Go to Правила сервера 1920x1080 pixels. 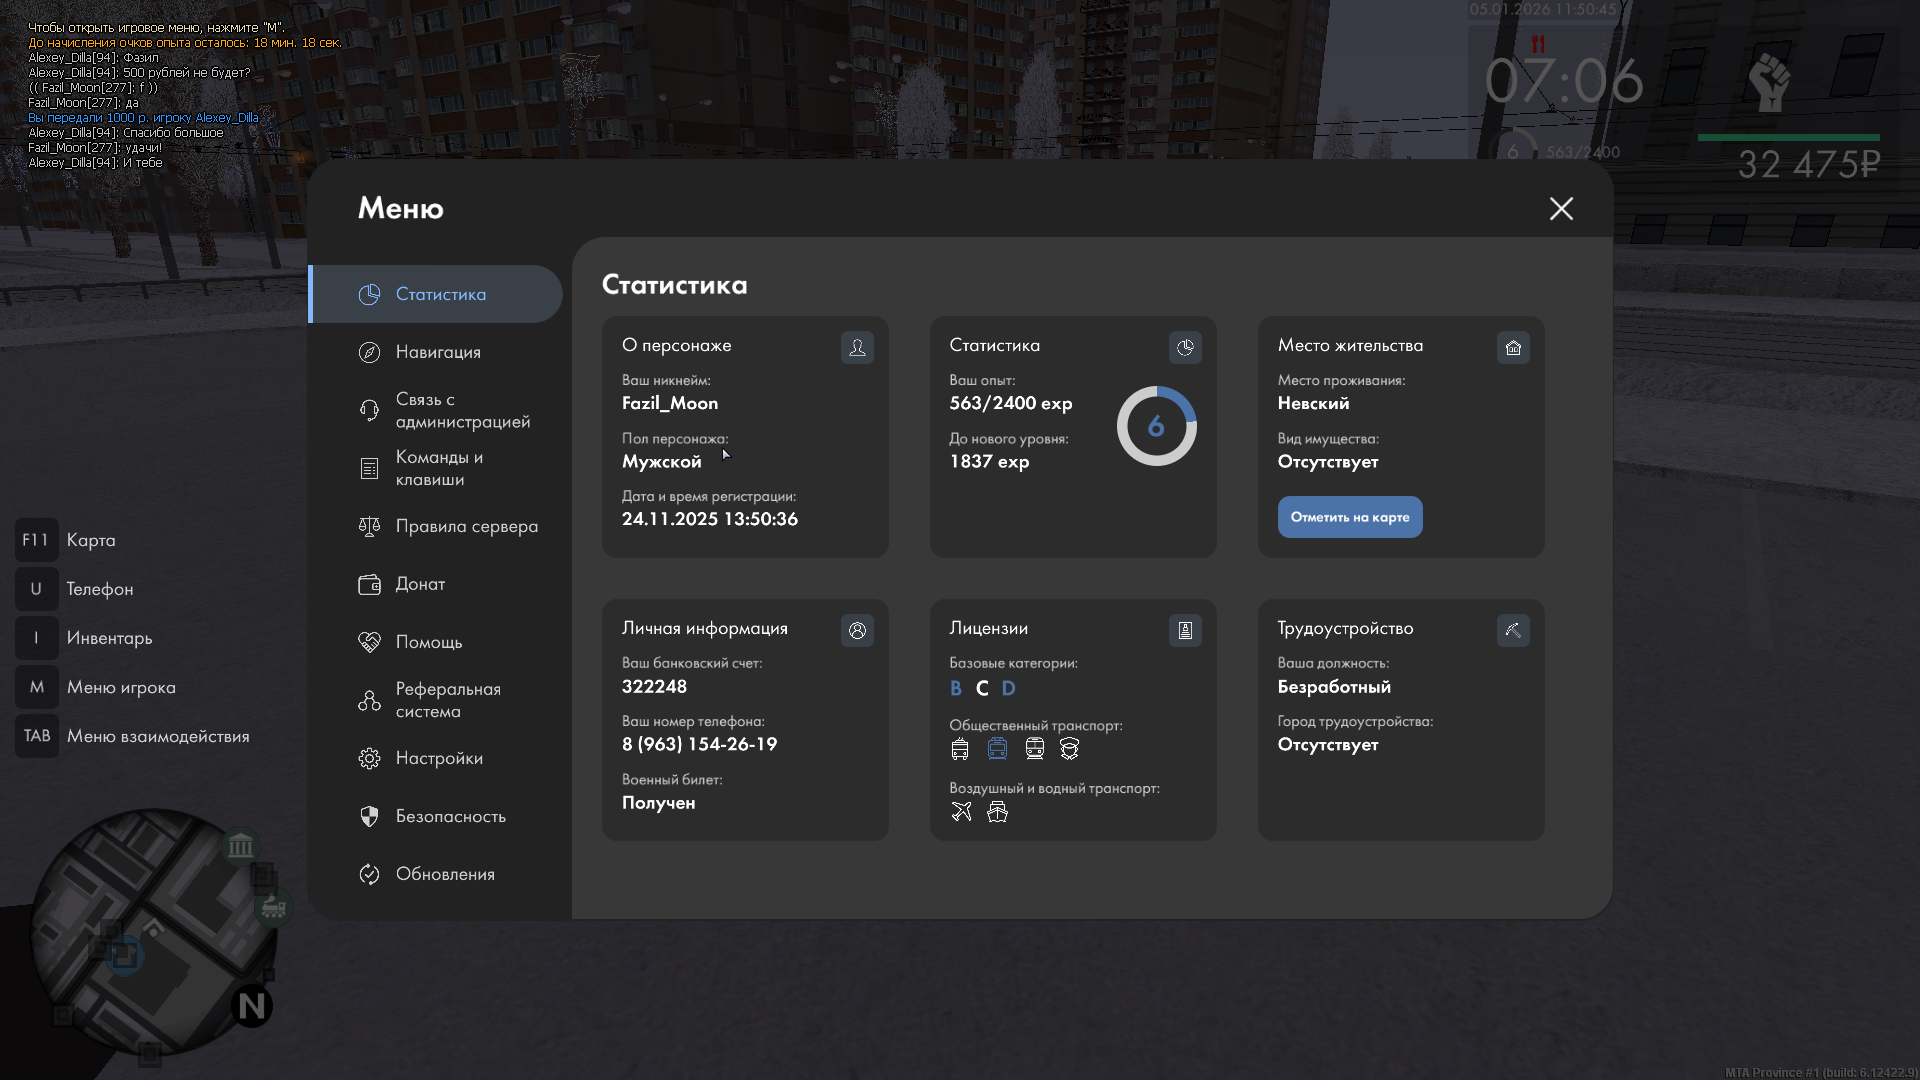(466, 526)
